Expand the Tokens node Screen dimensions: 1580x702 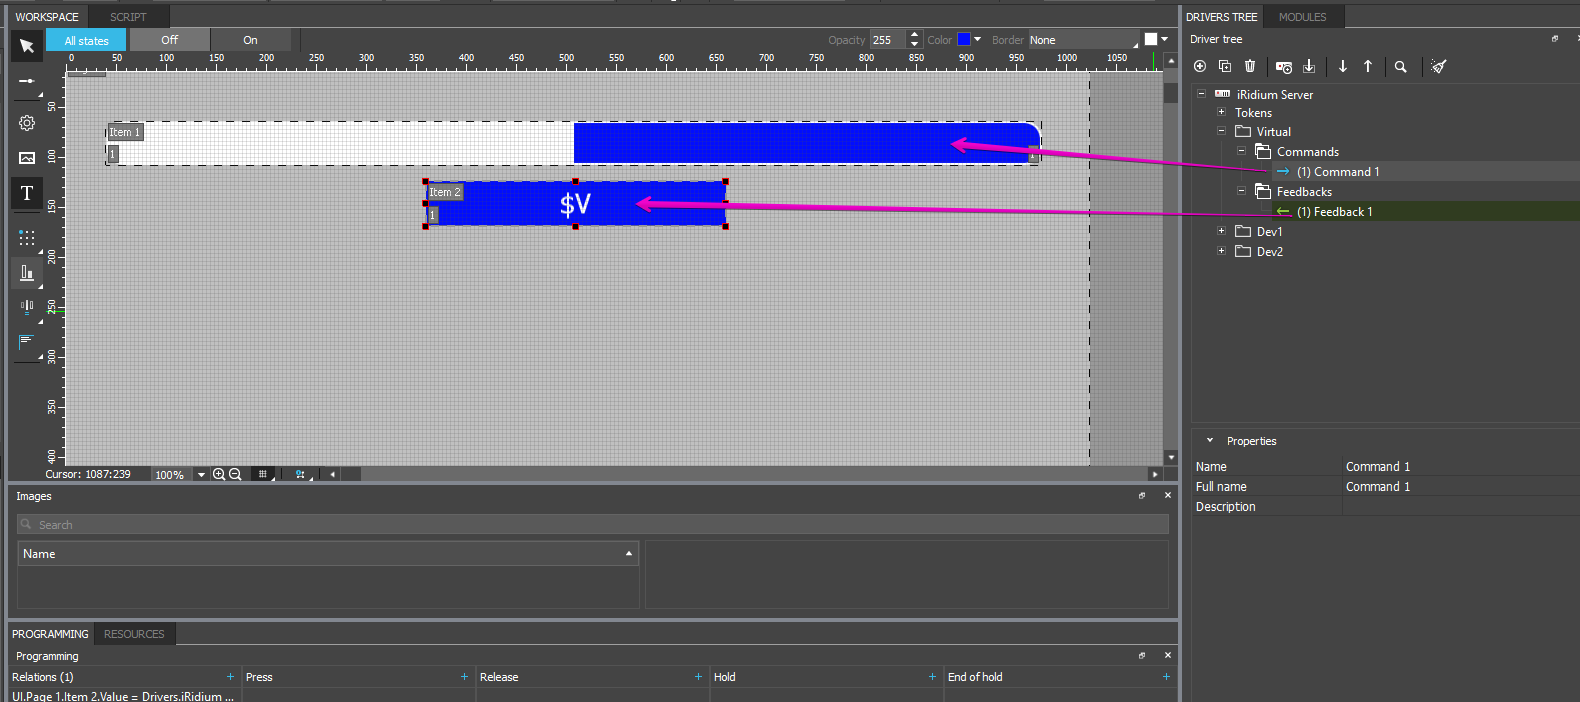pyautogui.click(x=1221, y=112)
